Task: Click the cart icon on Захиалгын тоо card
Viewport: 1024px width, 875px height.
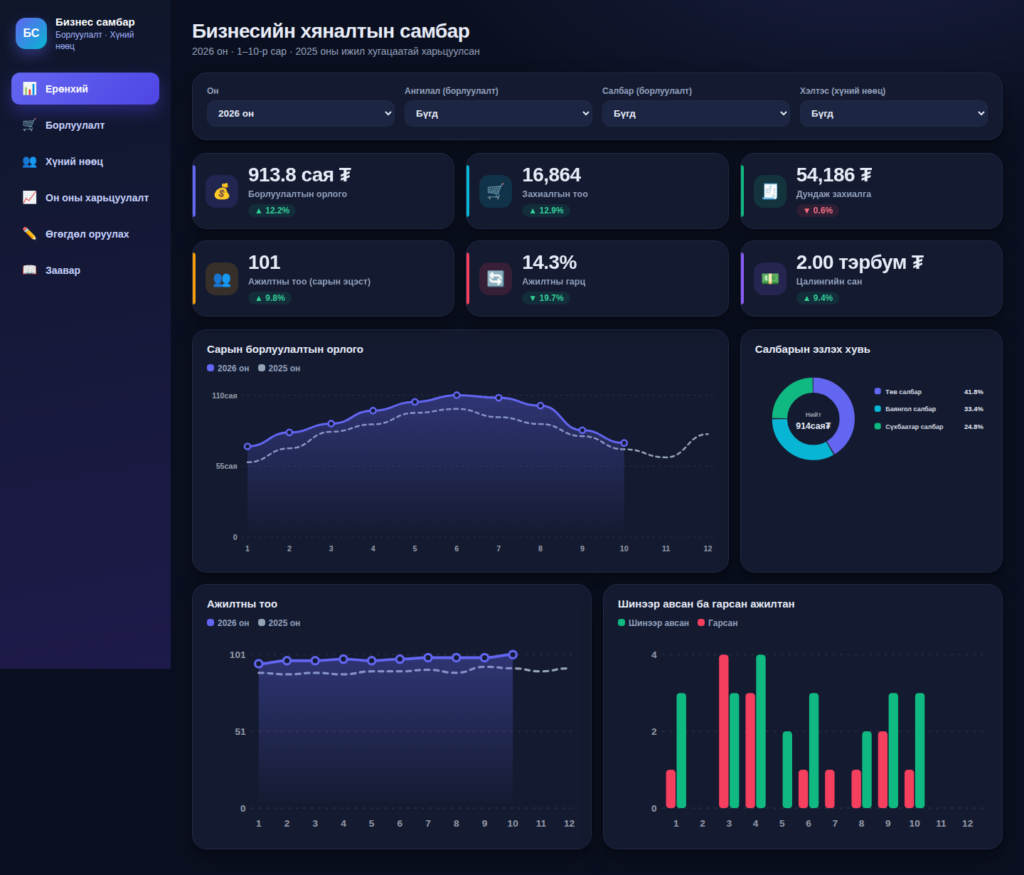Action: (496, 191)
